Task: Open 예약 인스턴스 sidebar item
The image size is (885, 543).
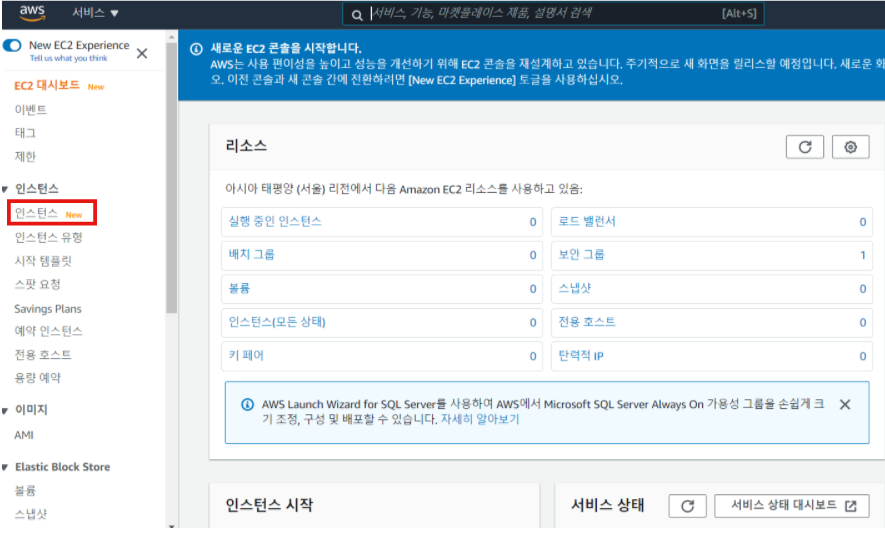Action: point(49,331)
